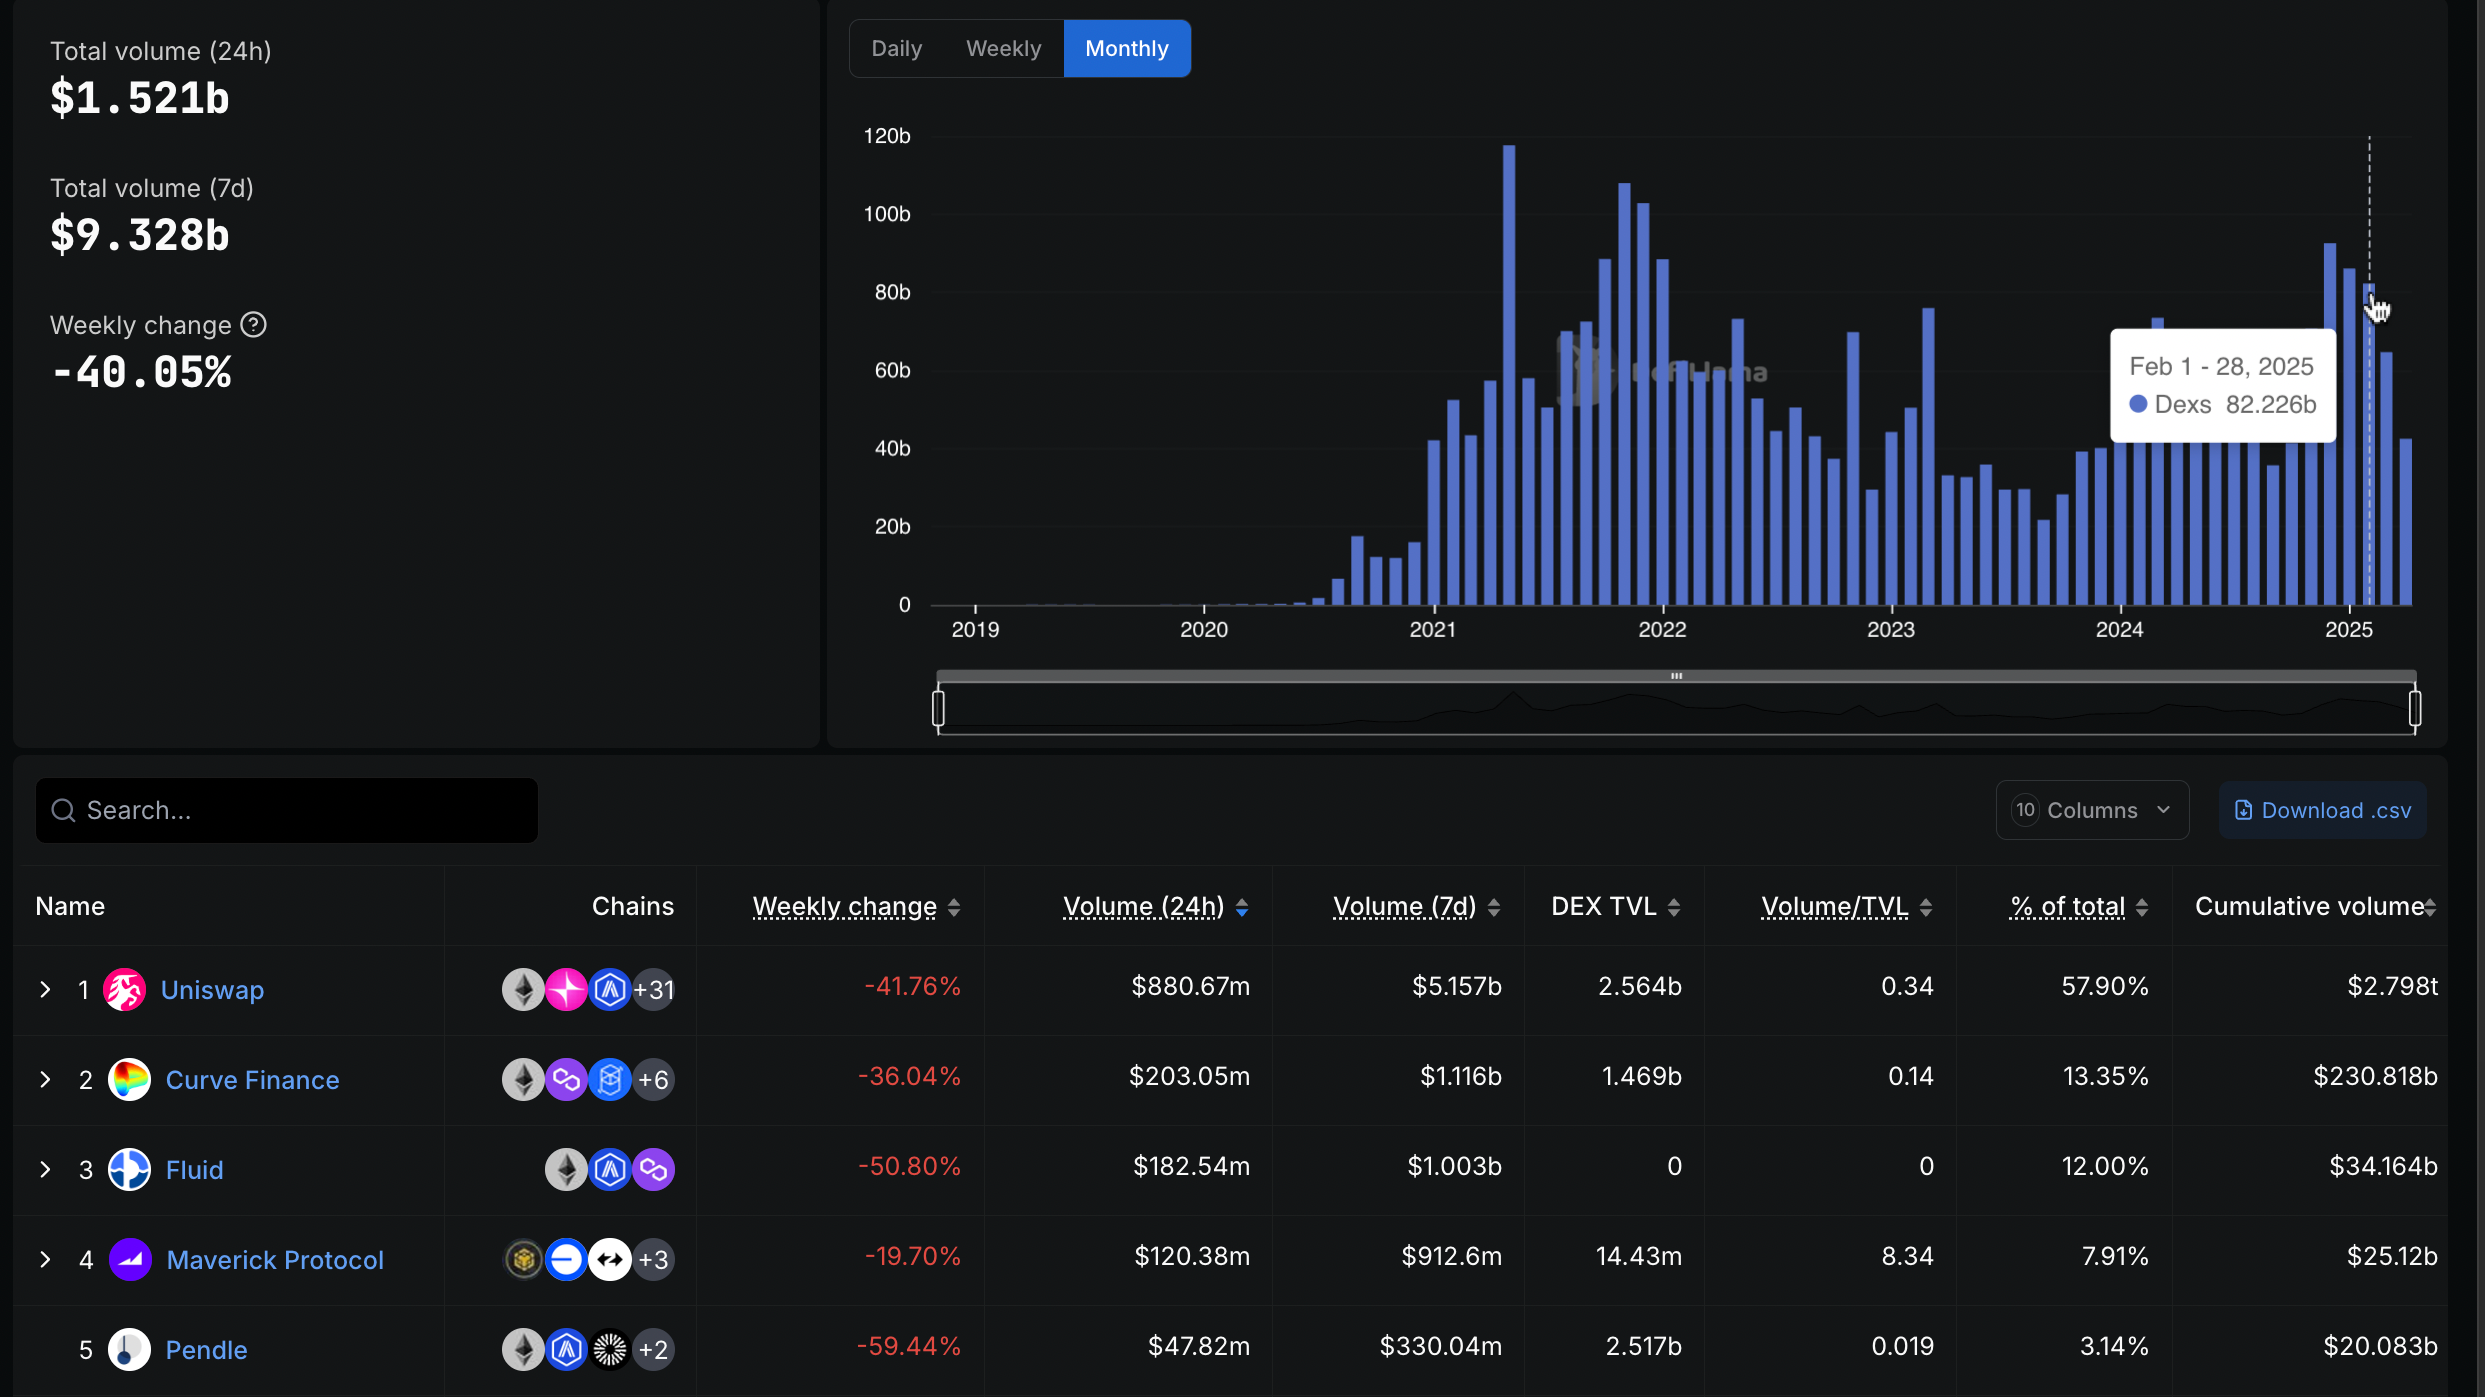This screenshot has width=2485, height=1397.
Task: Click pink Unichain icon in Uniswap row
Action: (566, 989)
